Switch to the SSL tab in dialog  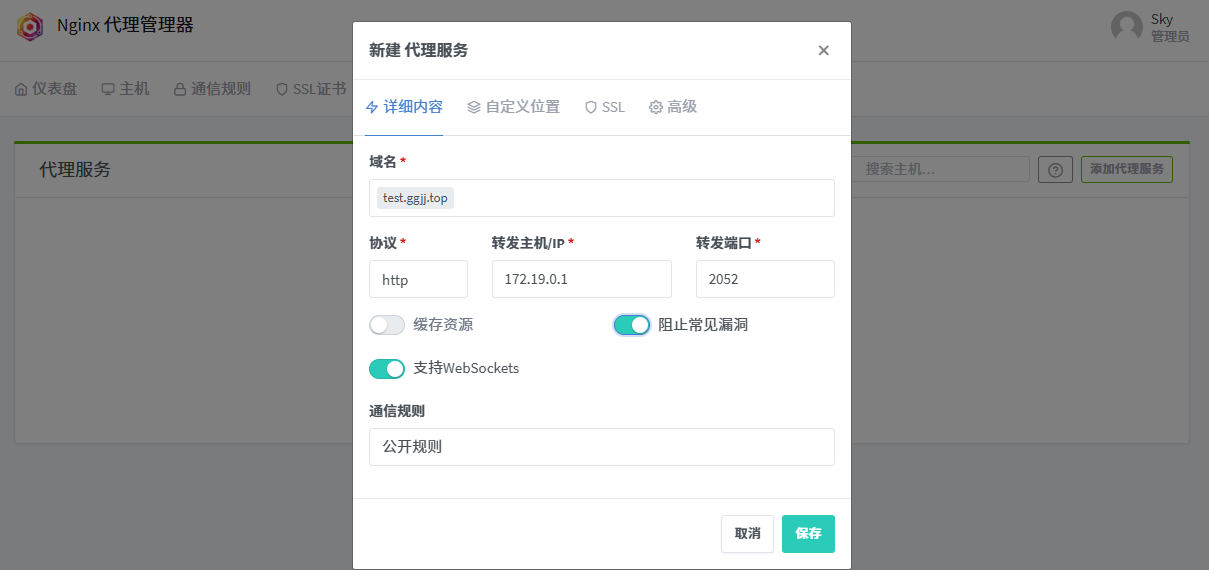[x=605, y=107]
